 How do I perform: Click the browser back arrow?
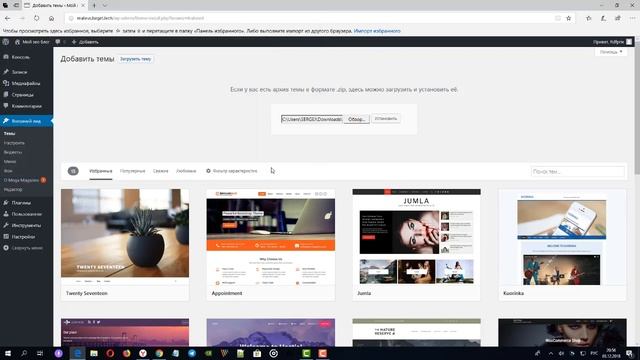coord(7,18)
